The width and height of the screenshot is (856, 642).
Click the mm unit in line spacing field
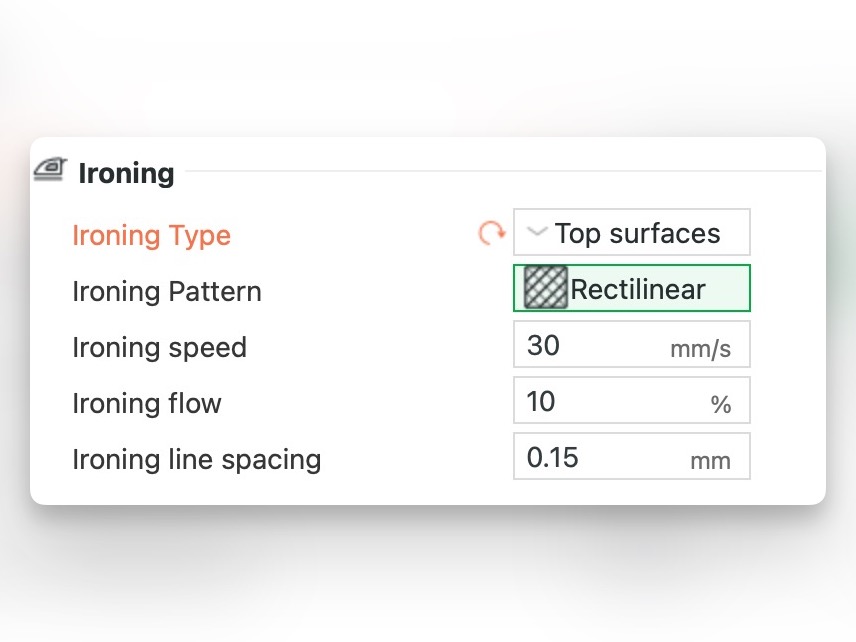(710, 461)
